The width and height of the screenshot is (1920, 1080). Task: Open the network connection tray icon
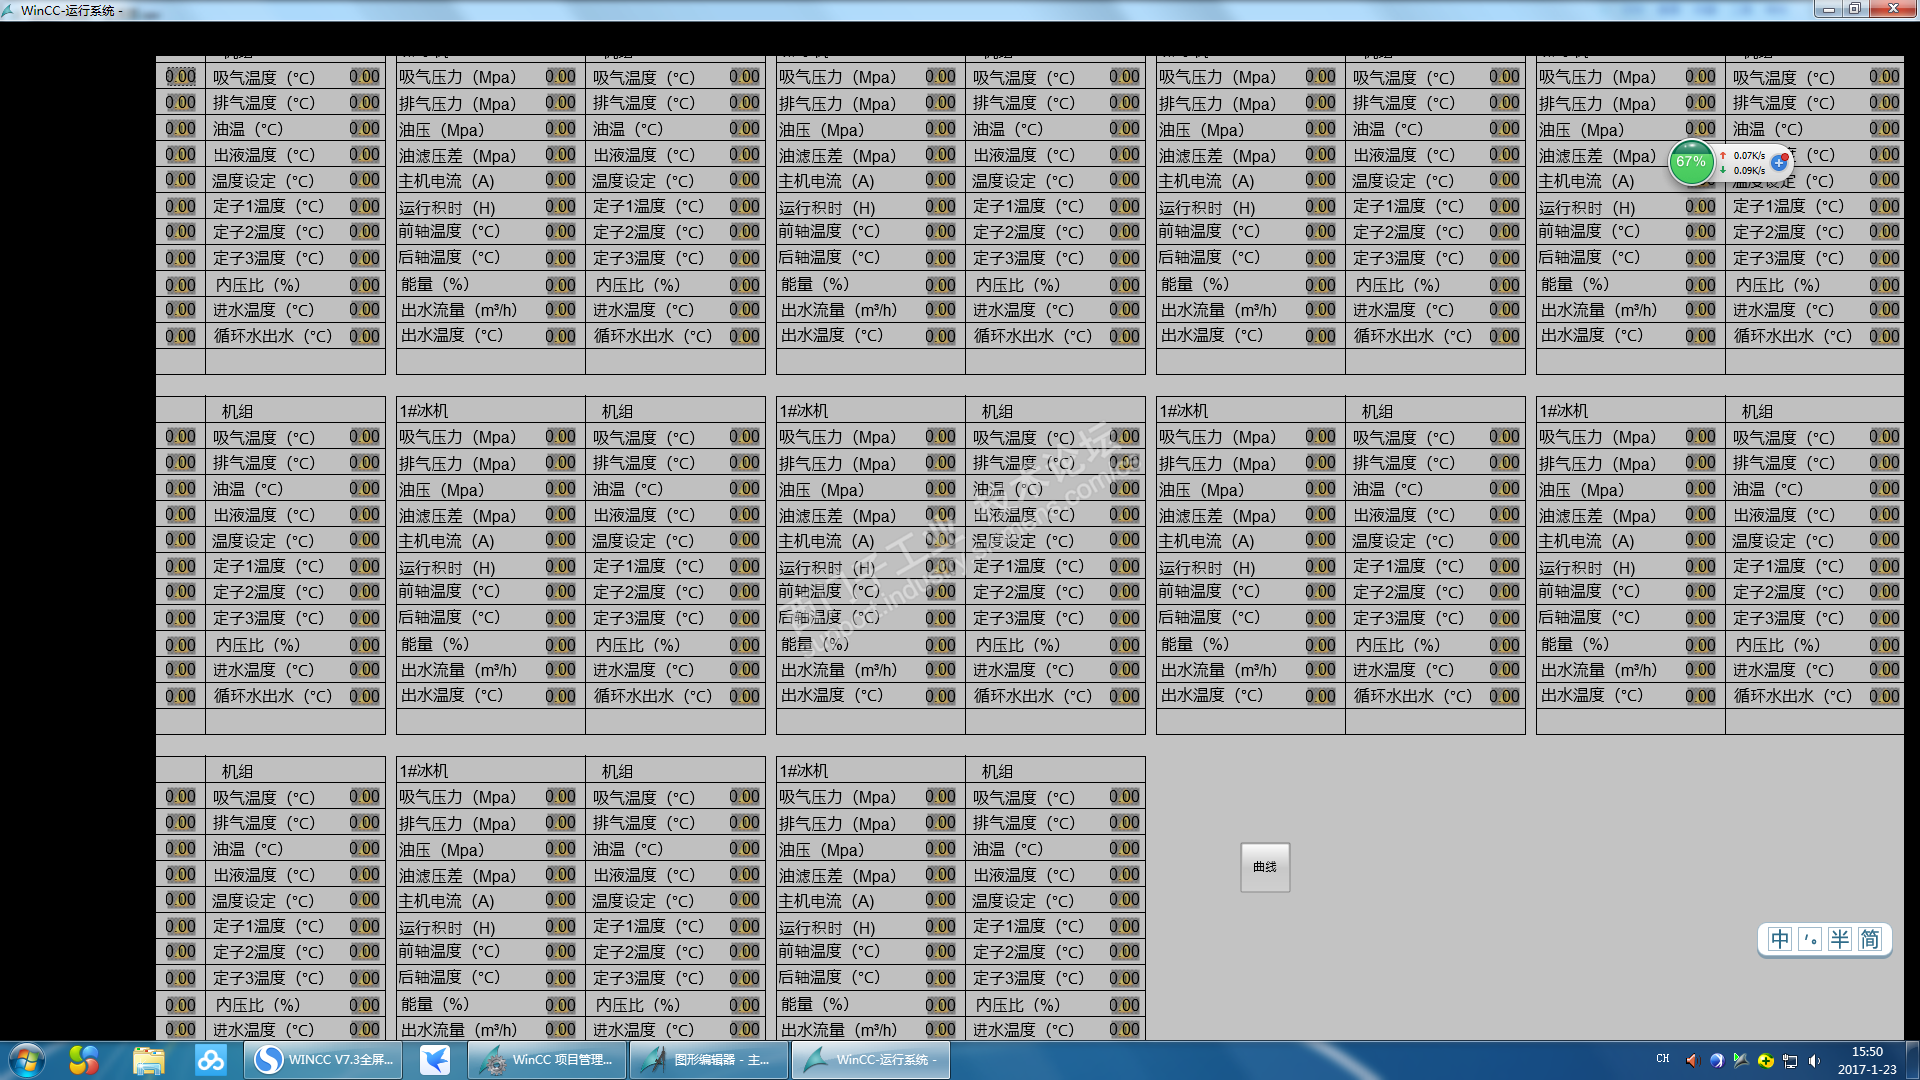[1790, 1060]
